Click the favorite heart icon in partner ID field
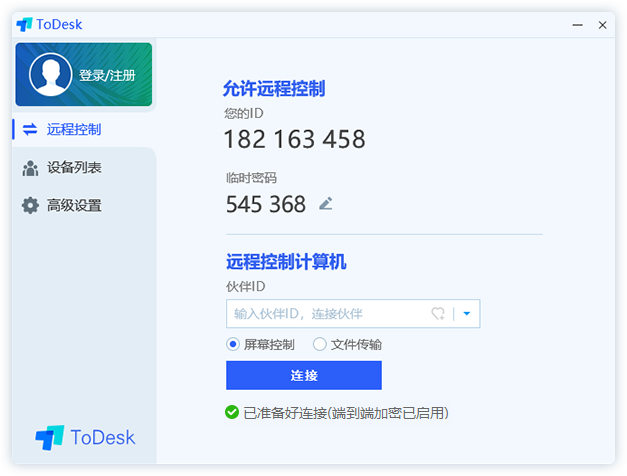 (x=438, y=313)
